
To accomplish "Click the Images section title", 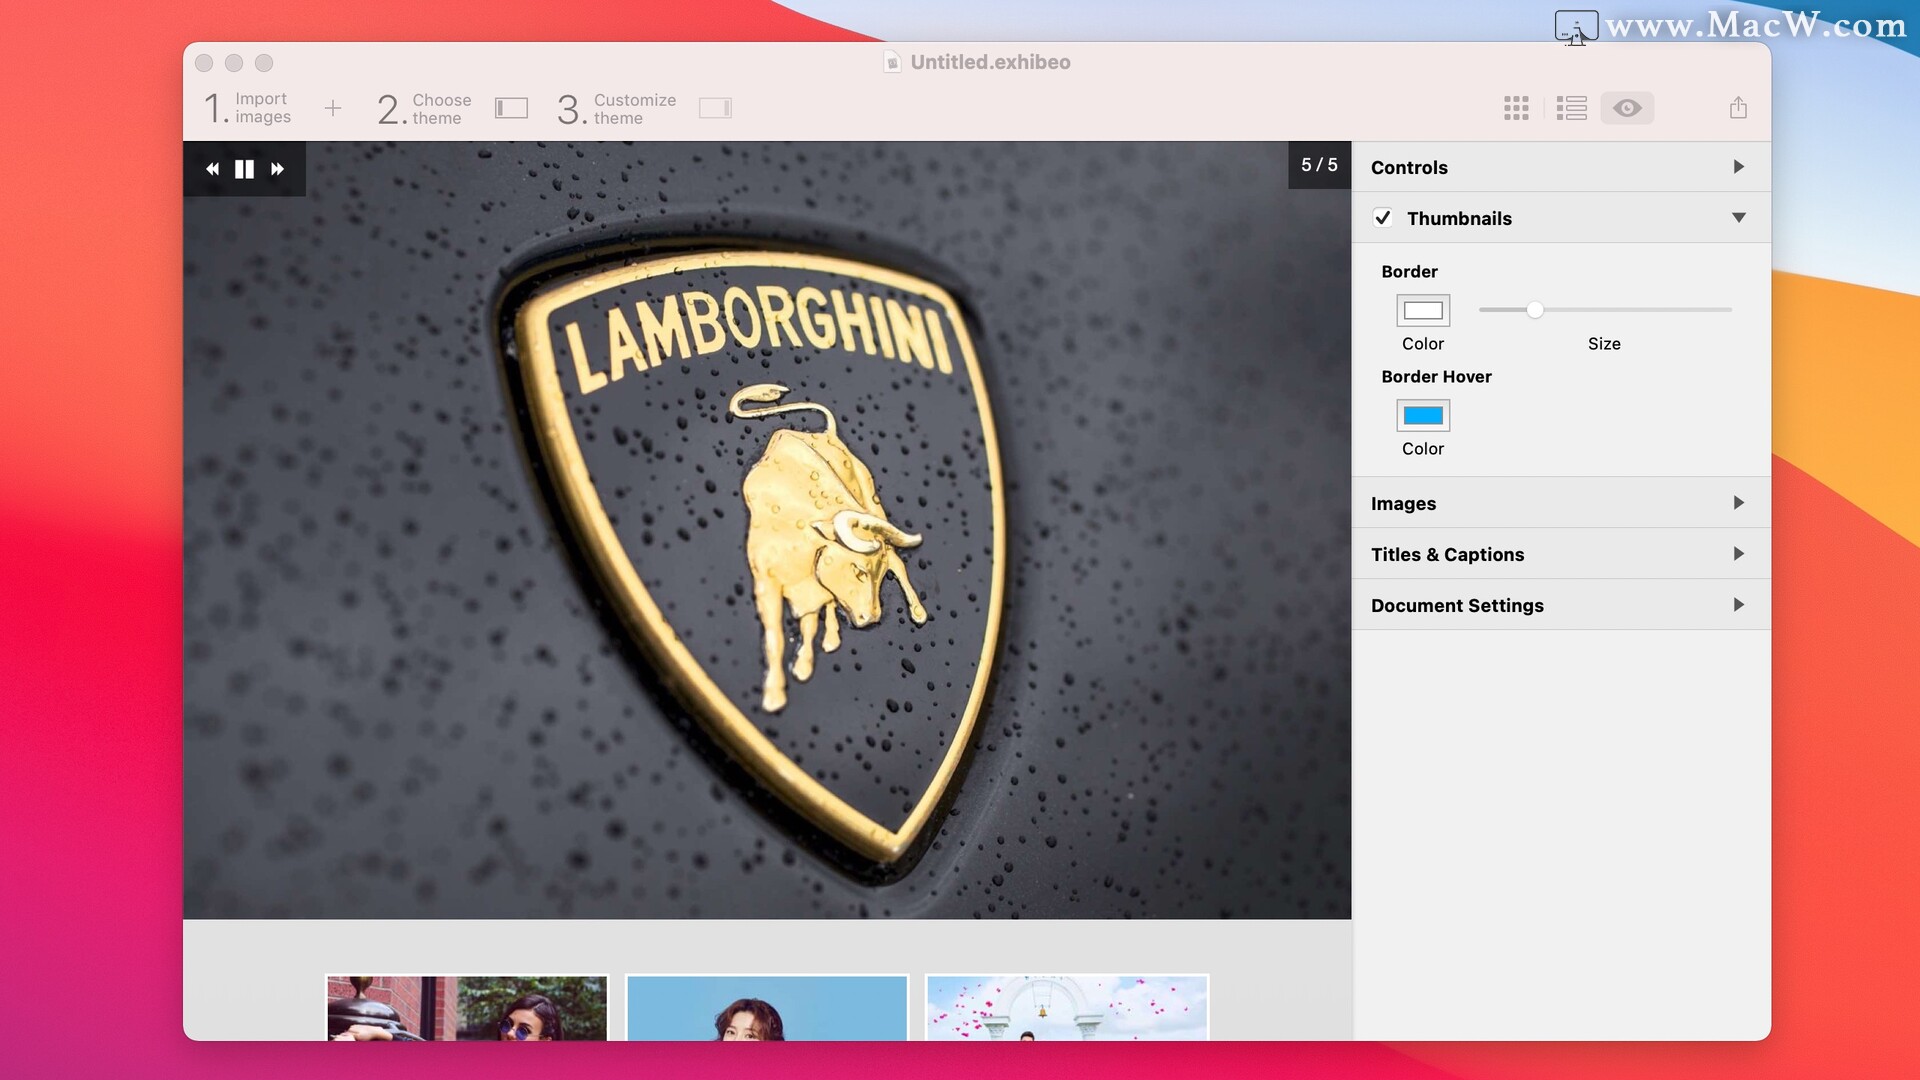I will pyautogui.click(x=1403, y=503).
